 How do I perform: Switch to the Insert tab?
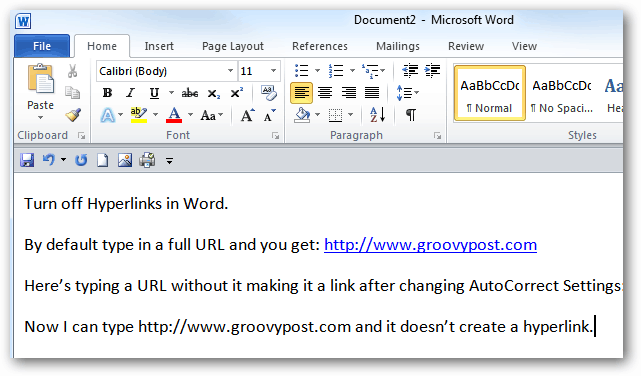tap(159, 46)
